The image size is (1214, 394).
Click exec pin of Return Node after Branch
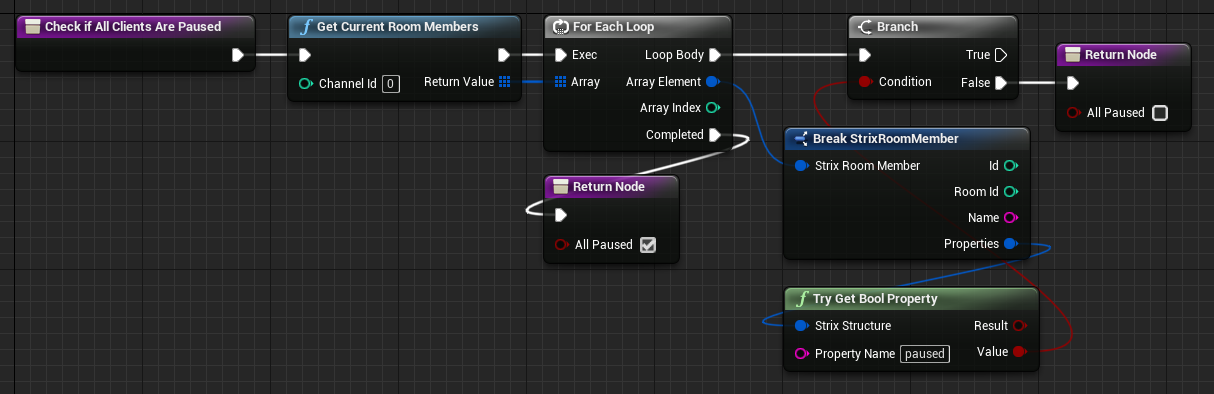[1073, 83]
